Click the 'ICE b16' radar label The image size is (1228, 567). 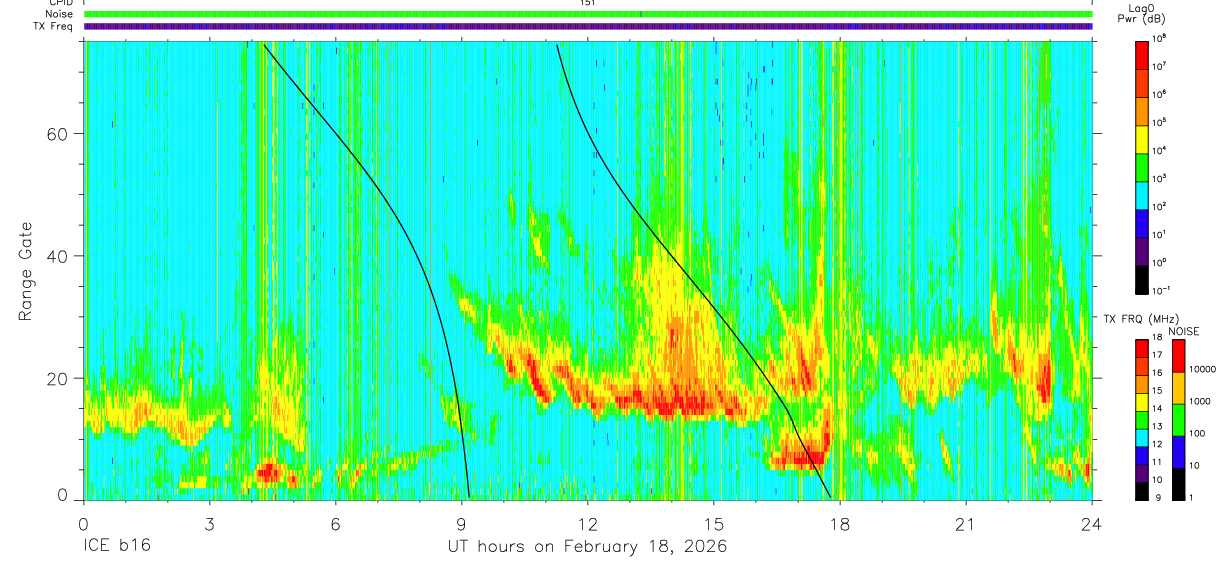[x=115, y=547]
